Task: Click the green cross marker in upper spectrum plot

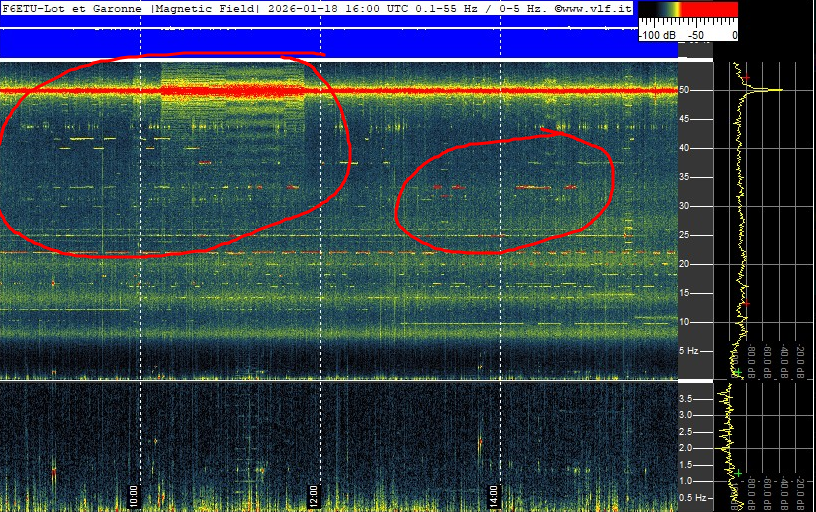Action: [736, 373]
